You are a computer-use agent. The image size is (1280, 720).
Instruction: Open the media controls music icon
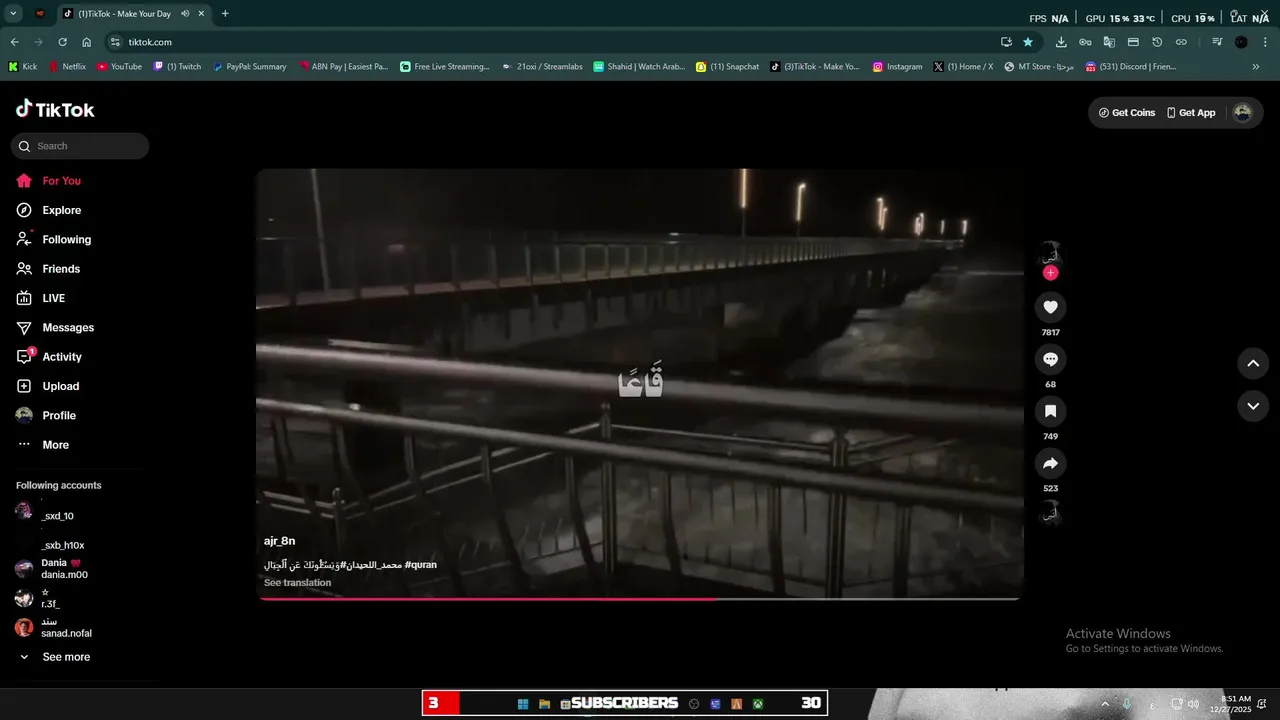(x=1217, y=42)
